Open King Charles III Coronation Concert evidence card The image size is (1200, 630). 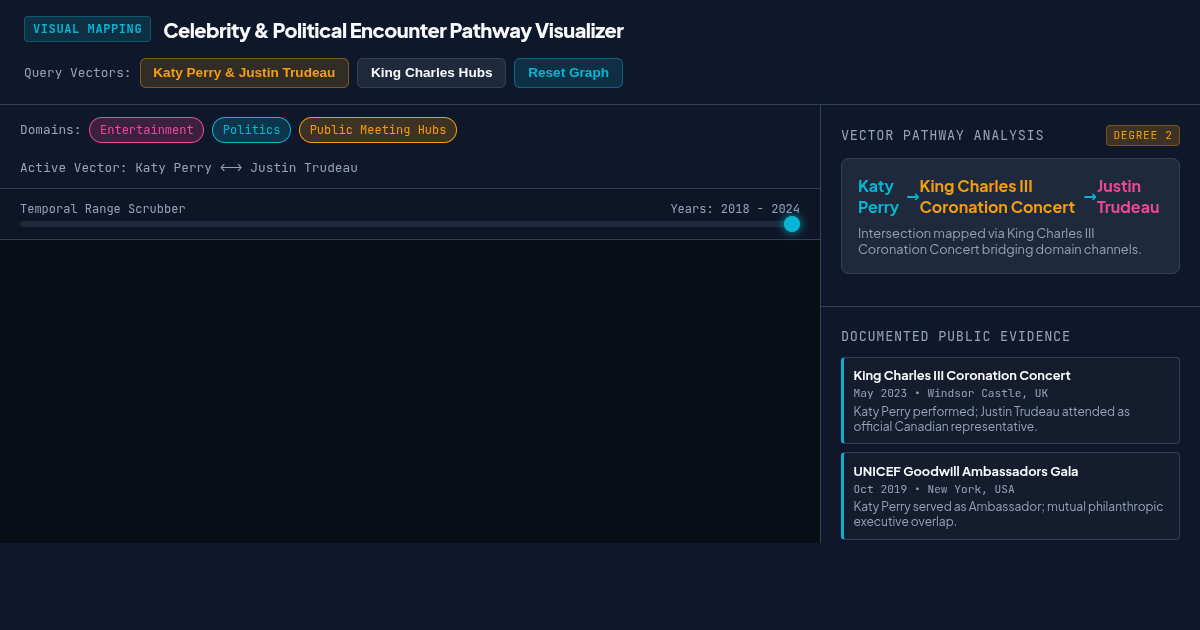[1010, 400]
